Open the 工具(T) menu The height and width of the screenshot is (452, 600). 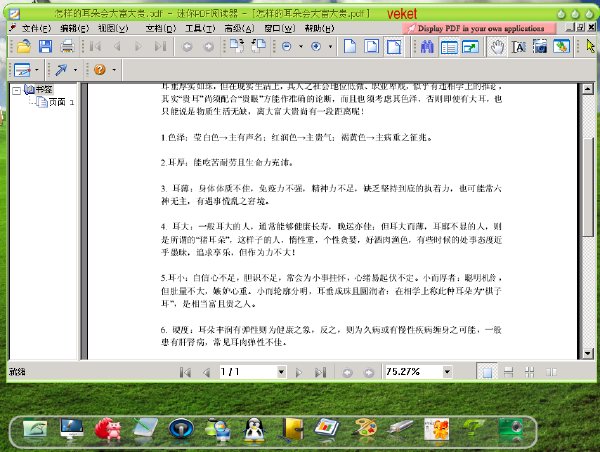click(200, 28)
